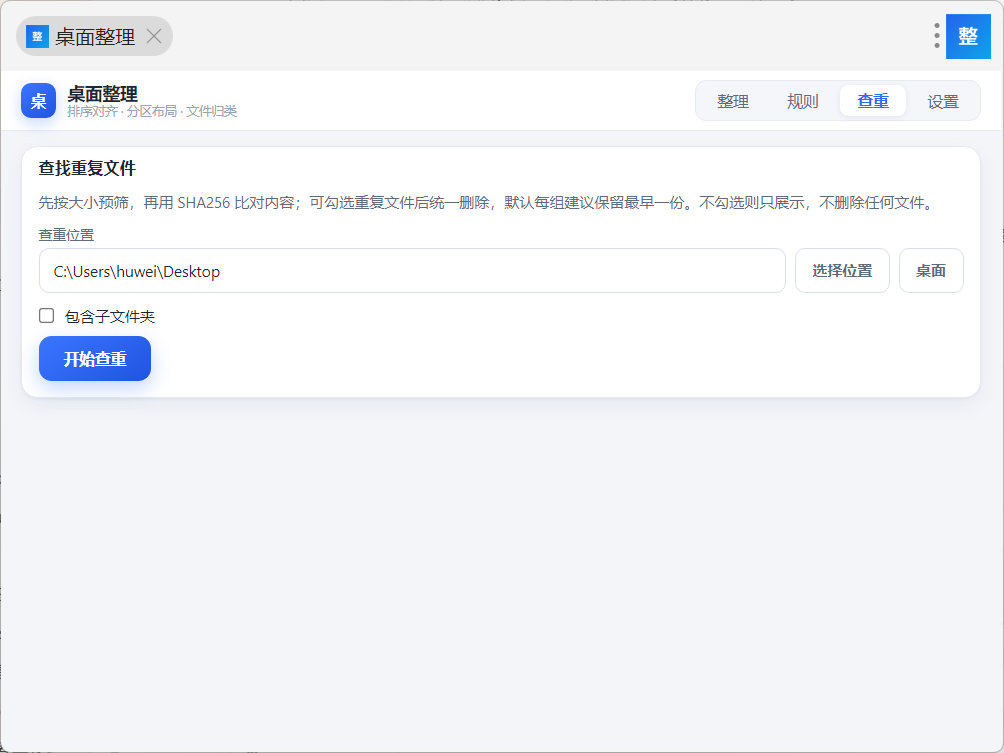Click the 查找重复文件 heading
Viewport: 1004px width, 753px height.
pyautogui.click(x=87, y=168)
